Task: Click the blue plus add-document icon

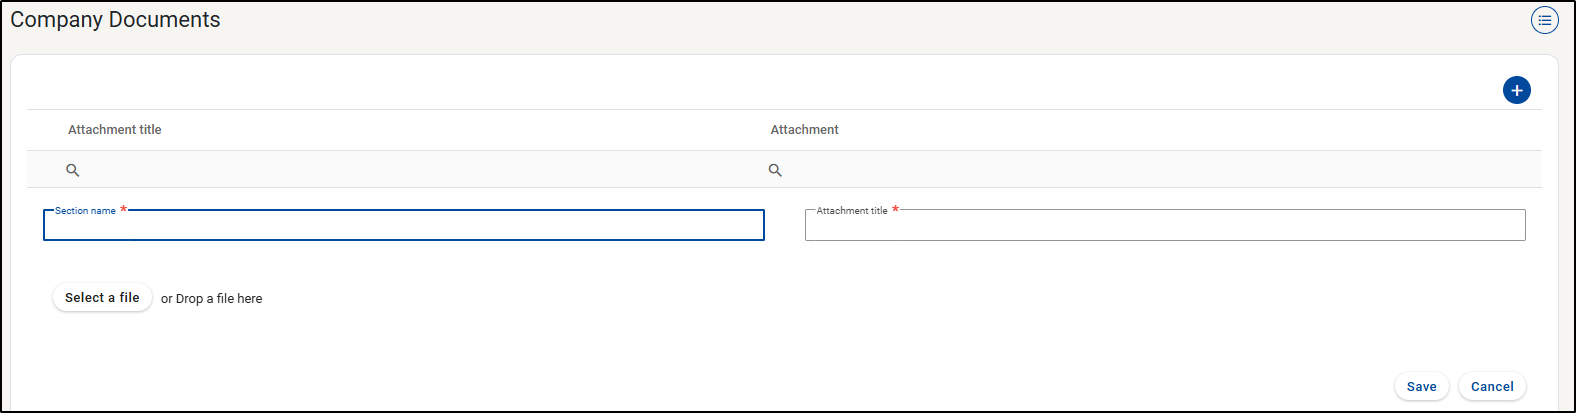Action: coord(1516,91)
